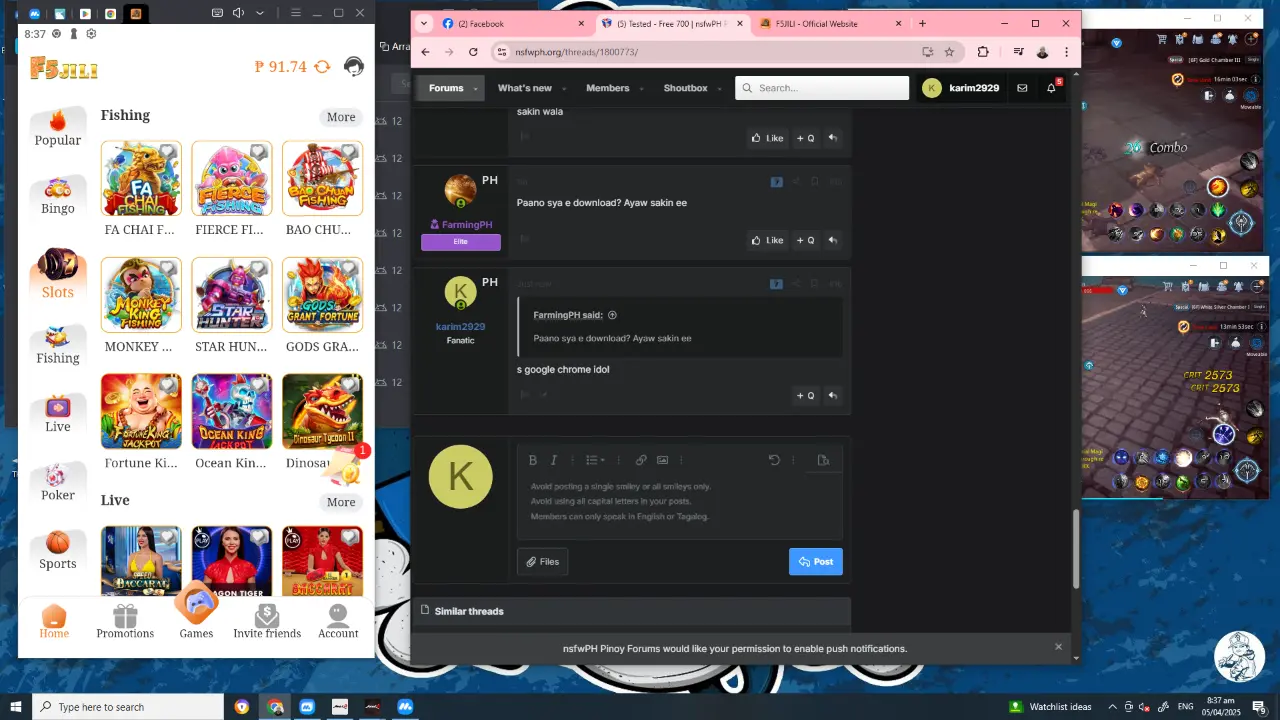Go to Home tab in F5JILI
The height and width of the screenshot is (720, 1280).
[54, 622]
